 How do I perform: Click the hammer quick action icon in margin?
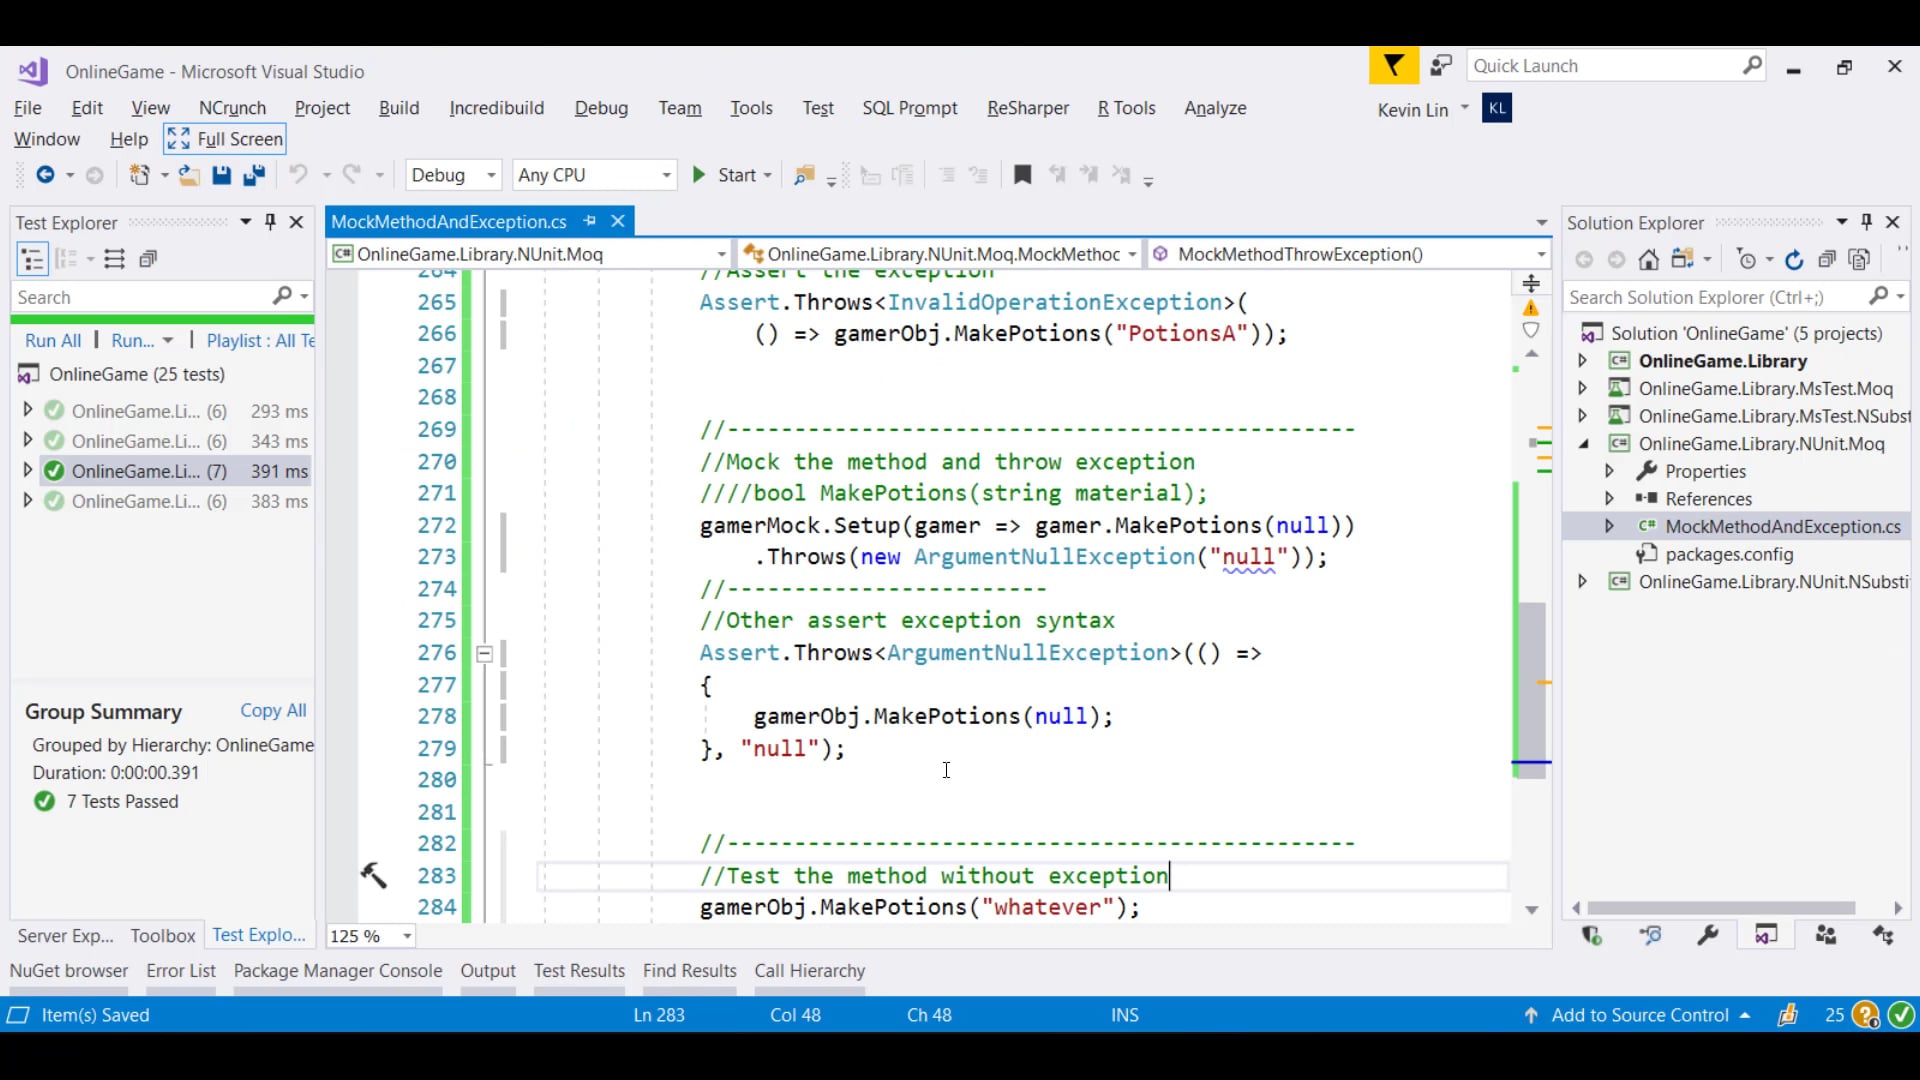(x=373, y=875)
